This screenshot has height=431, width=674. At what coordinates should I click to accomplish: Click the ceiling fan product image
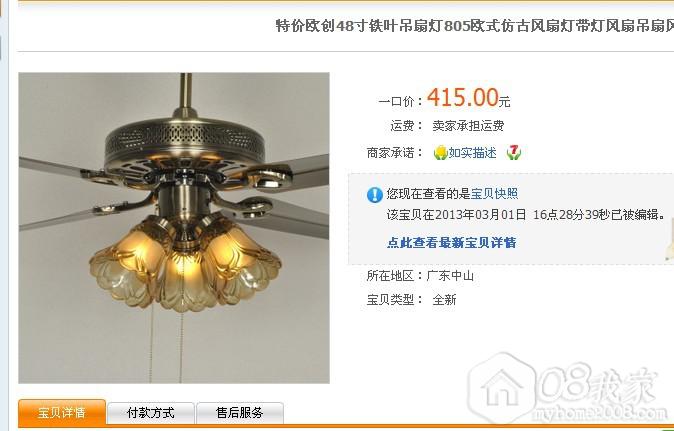coord(174,228)
